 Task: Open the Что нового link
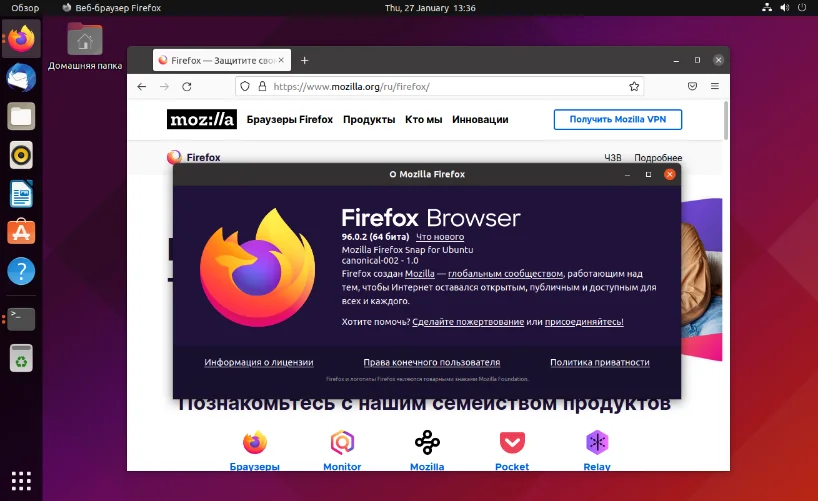click(x=440, y=237)
